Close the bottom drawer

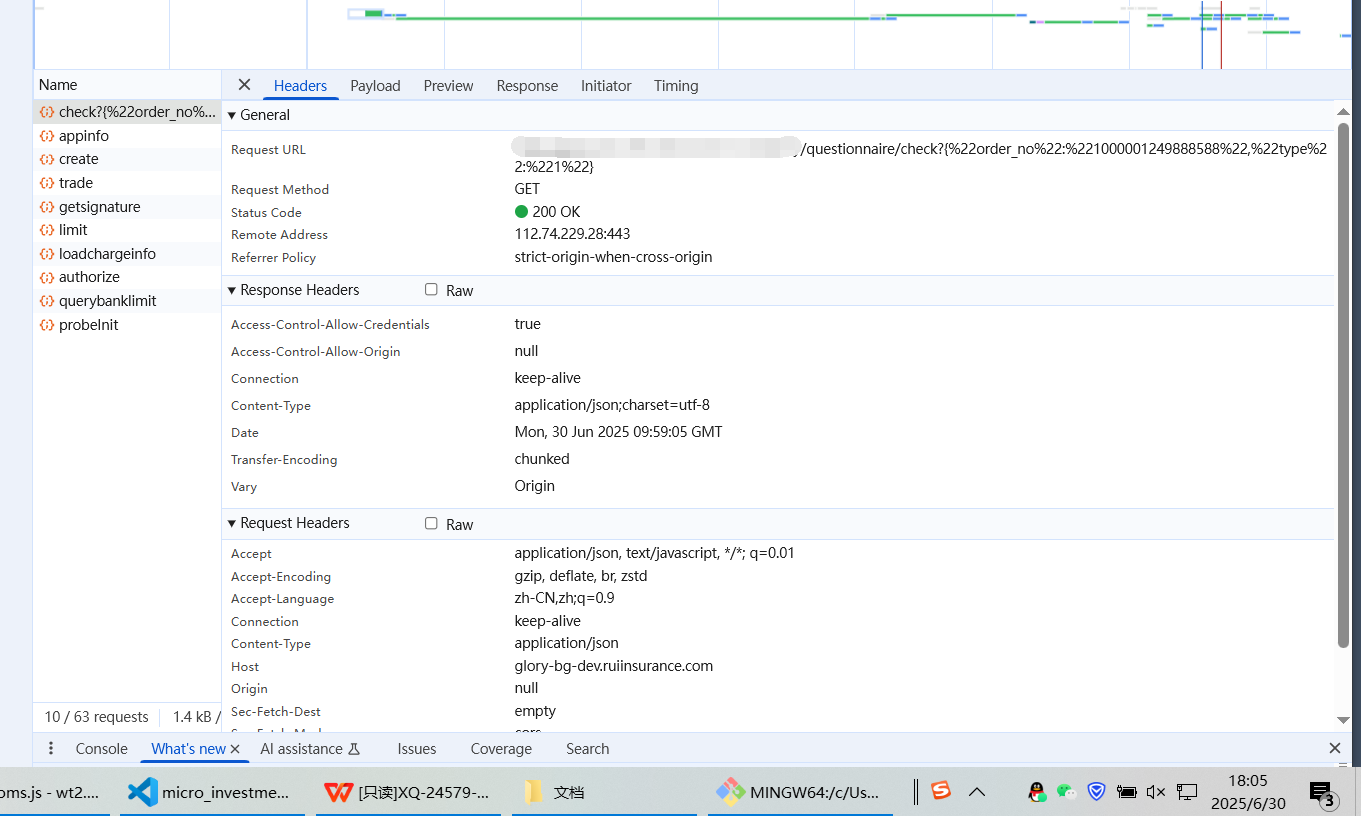point(1334,748)
